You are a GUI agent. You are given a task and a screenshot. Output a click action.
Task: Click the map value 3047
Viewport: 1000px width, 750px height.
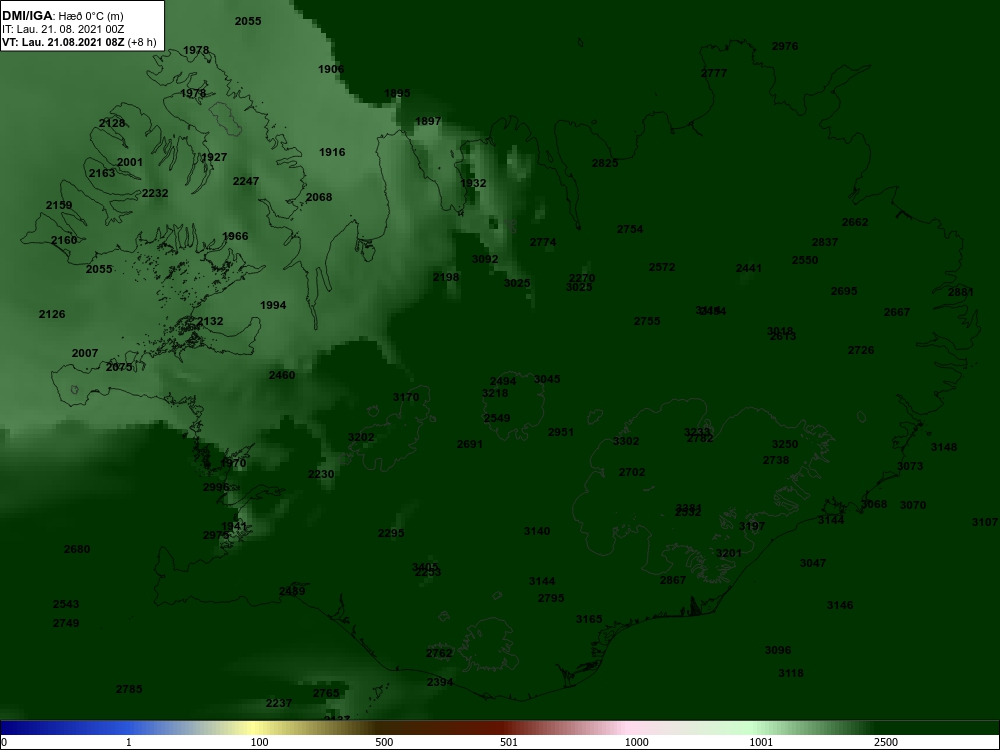pyautogui.click(x=812, y=562)
